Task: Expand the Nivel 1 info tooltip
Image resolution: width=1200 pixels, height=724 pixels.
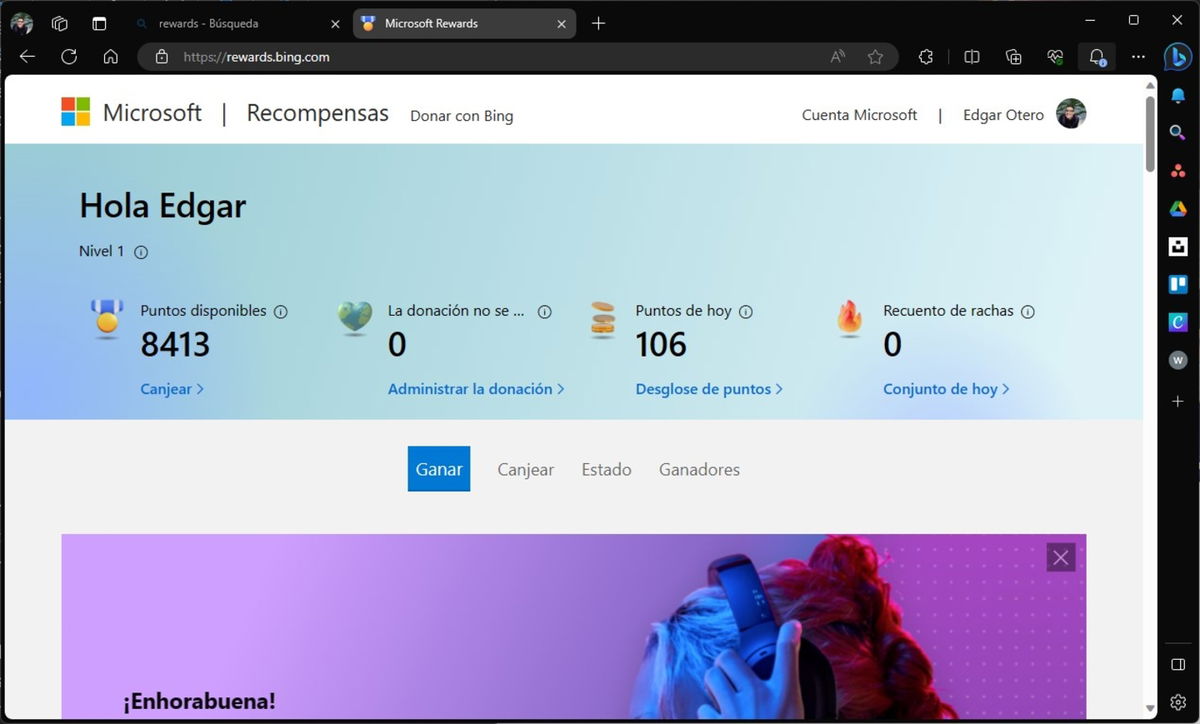Action: pyautogui.click(x=141, y=252)
